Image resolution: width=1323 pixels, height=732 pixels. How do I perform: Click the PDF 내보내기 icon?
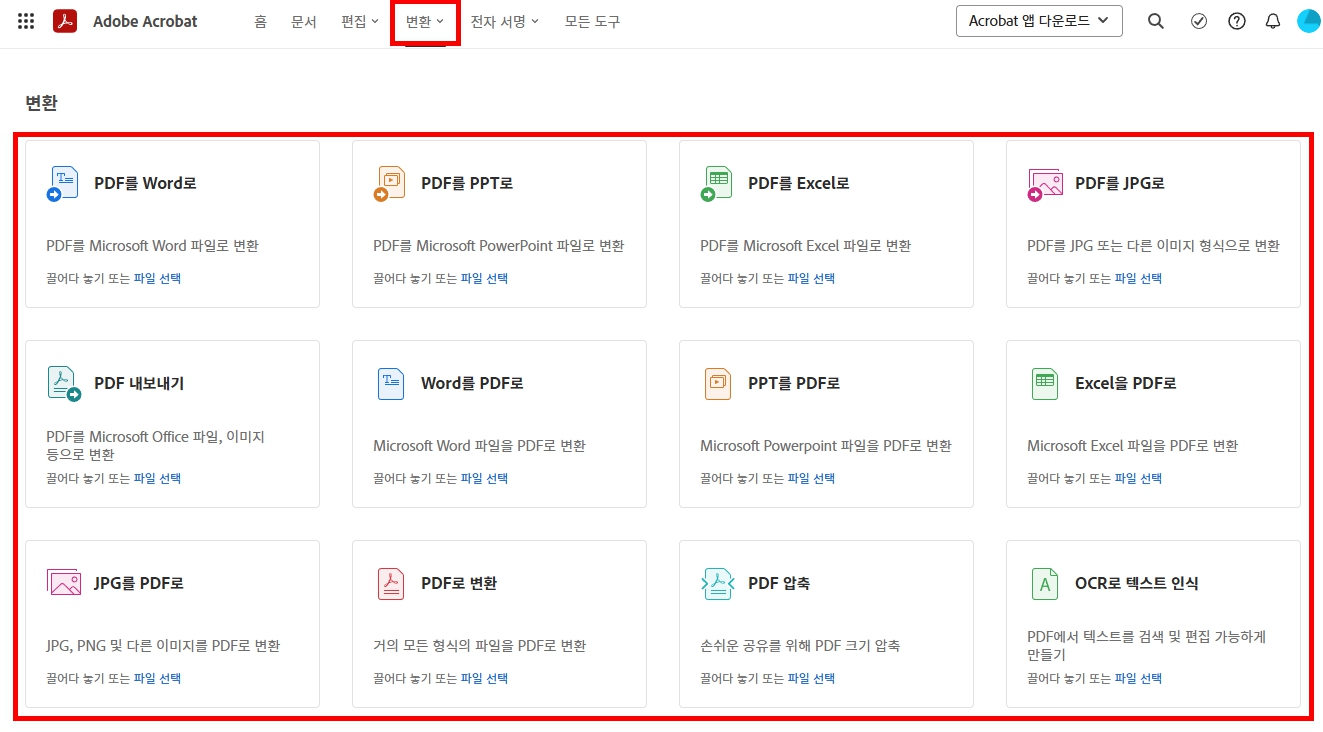pos(63,384)
